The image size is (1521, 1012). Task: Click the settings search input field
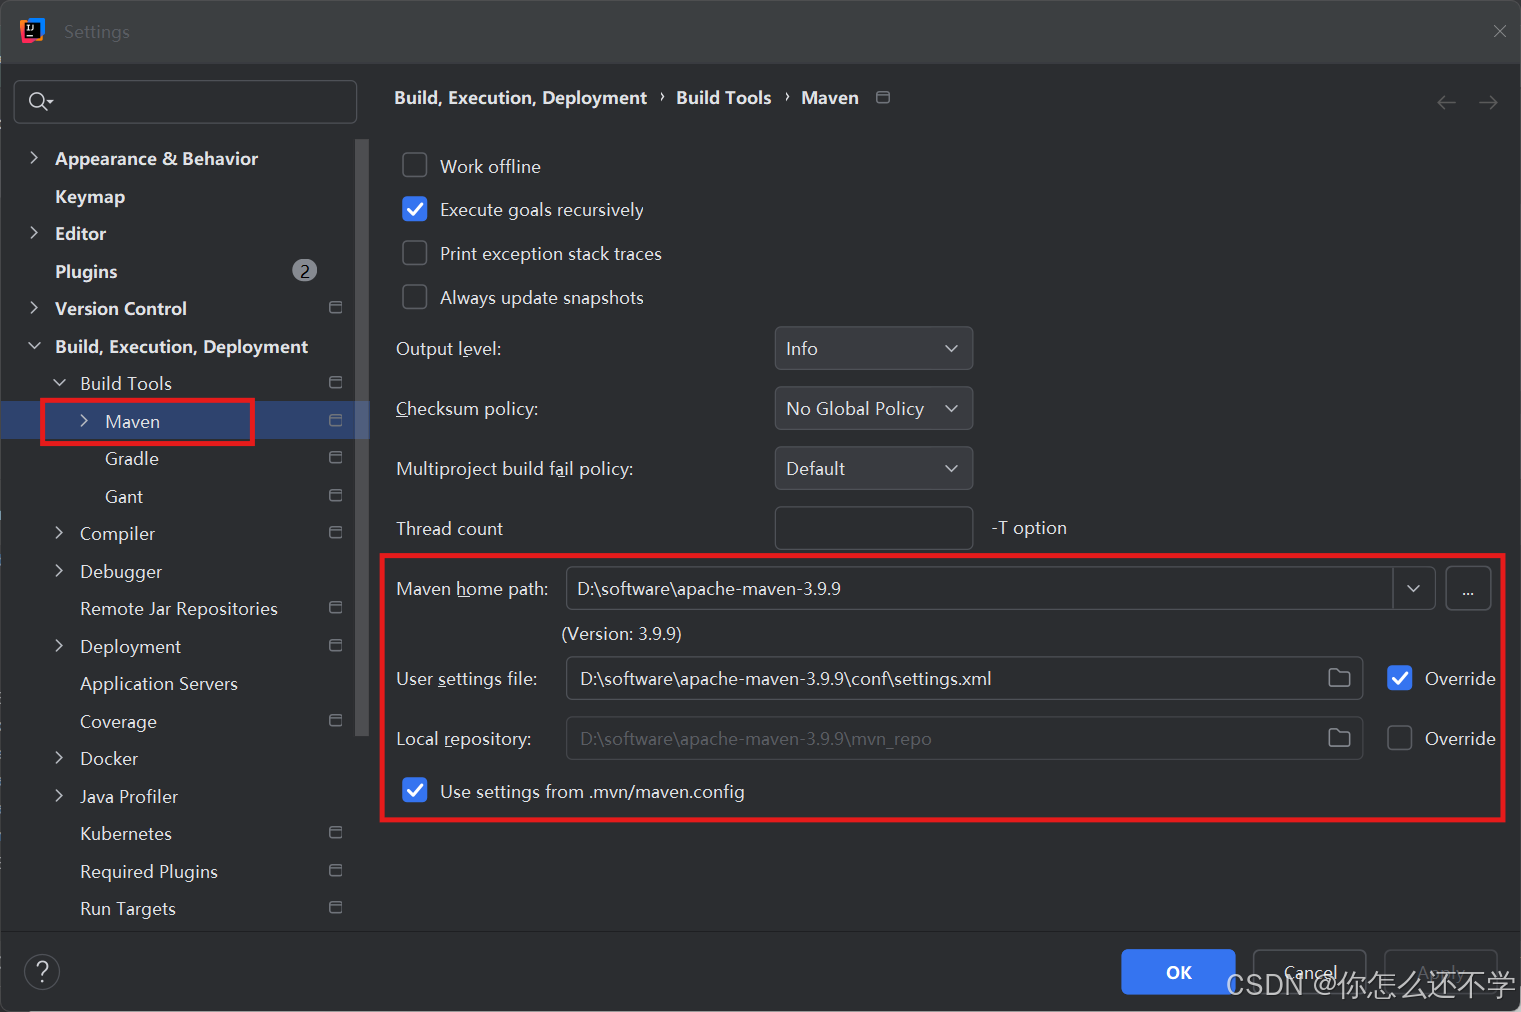click(x=185, y=101)
